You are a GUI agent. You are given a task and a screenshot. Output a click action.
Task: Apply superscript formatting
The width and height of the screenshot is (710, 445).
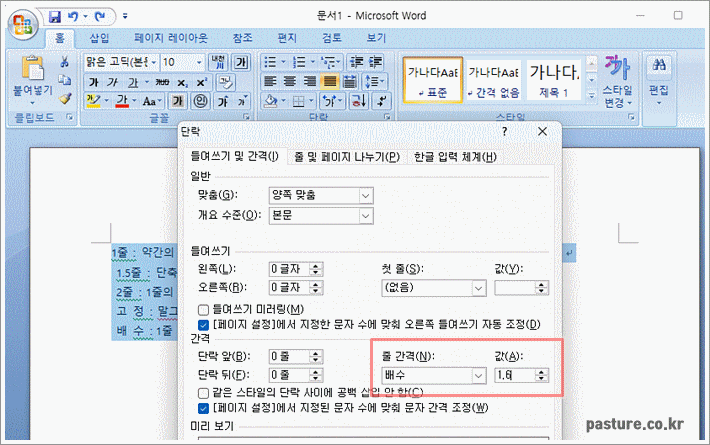pos(201,82)
